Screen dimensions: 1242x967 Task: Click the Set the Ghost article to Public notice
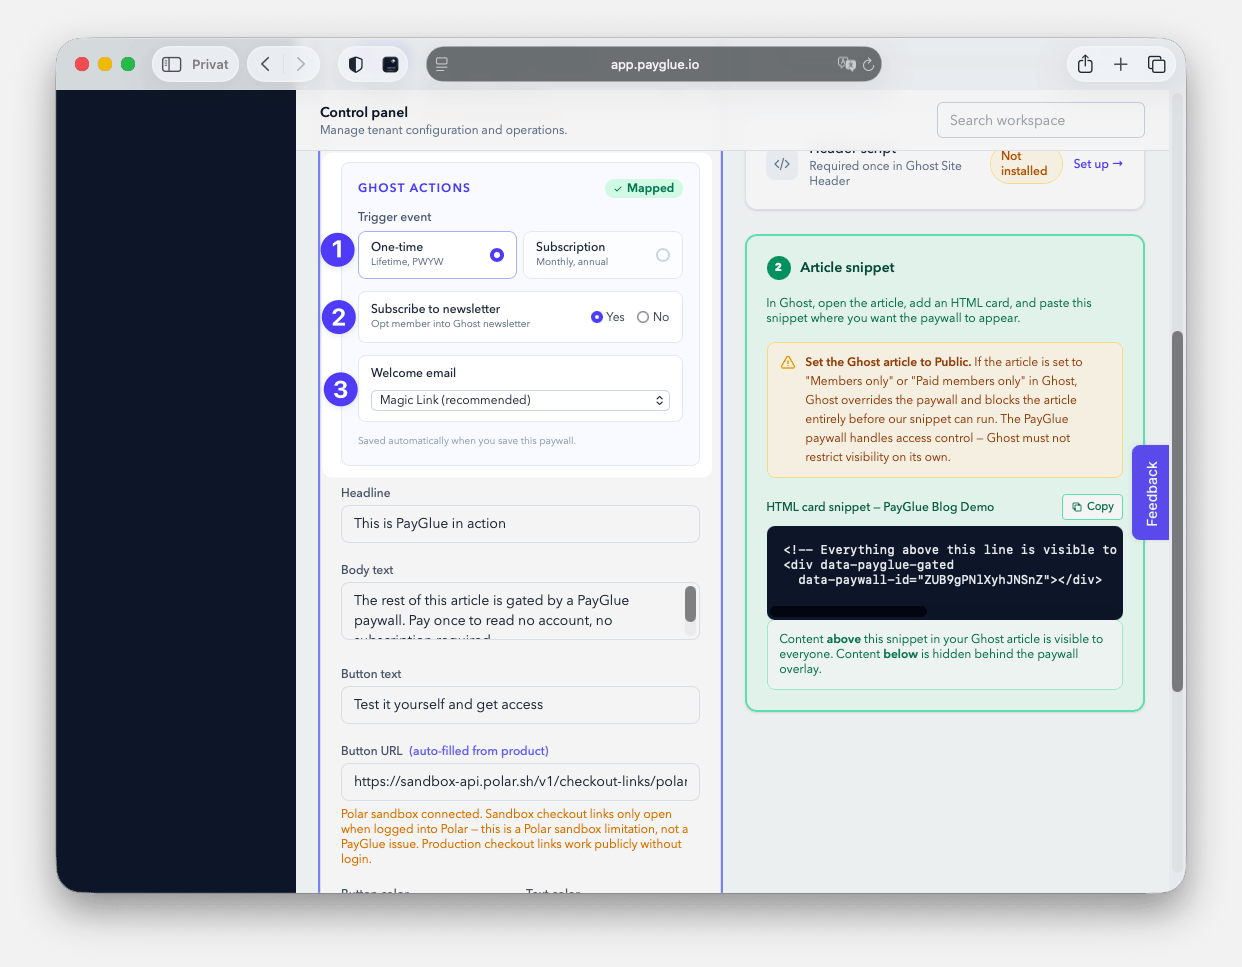(x=945, y=410)
